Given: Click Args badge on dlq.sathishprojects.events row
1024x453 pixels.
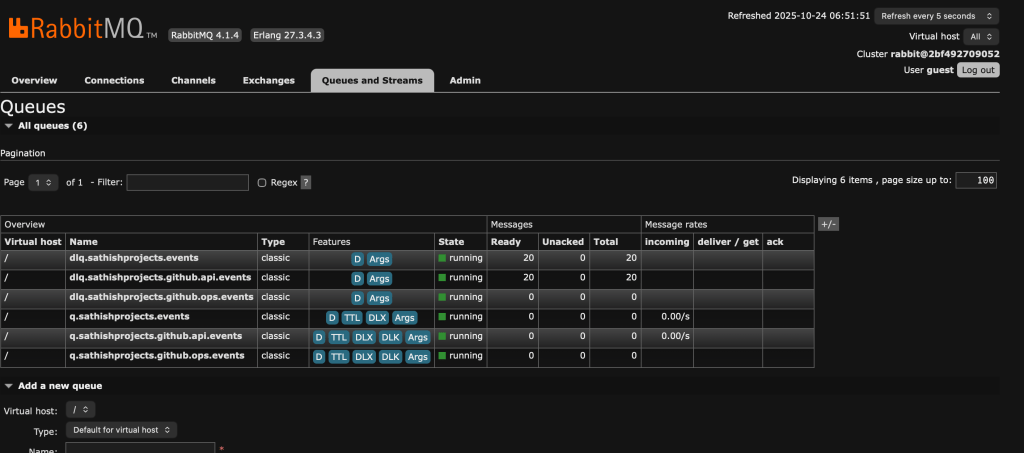Looking at the screenshot, I should point(379,259).
